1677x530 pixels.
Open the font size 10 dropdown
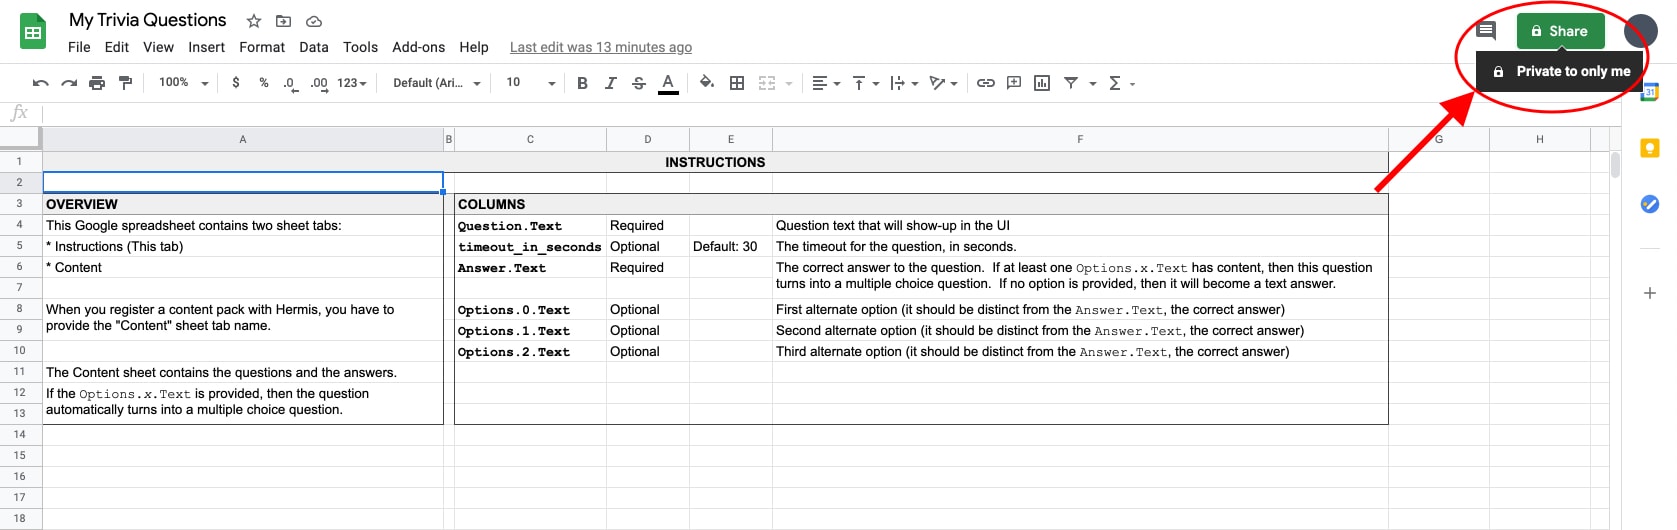click(x=530, y=83)
